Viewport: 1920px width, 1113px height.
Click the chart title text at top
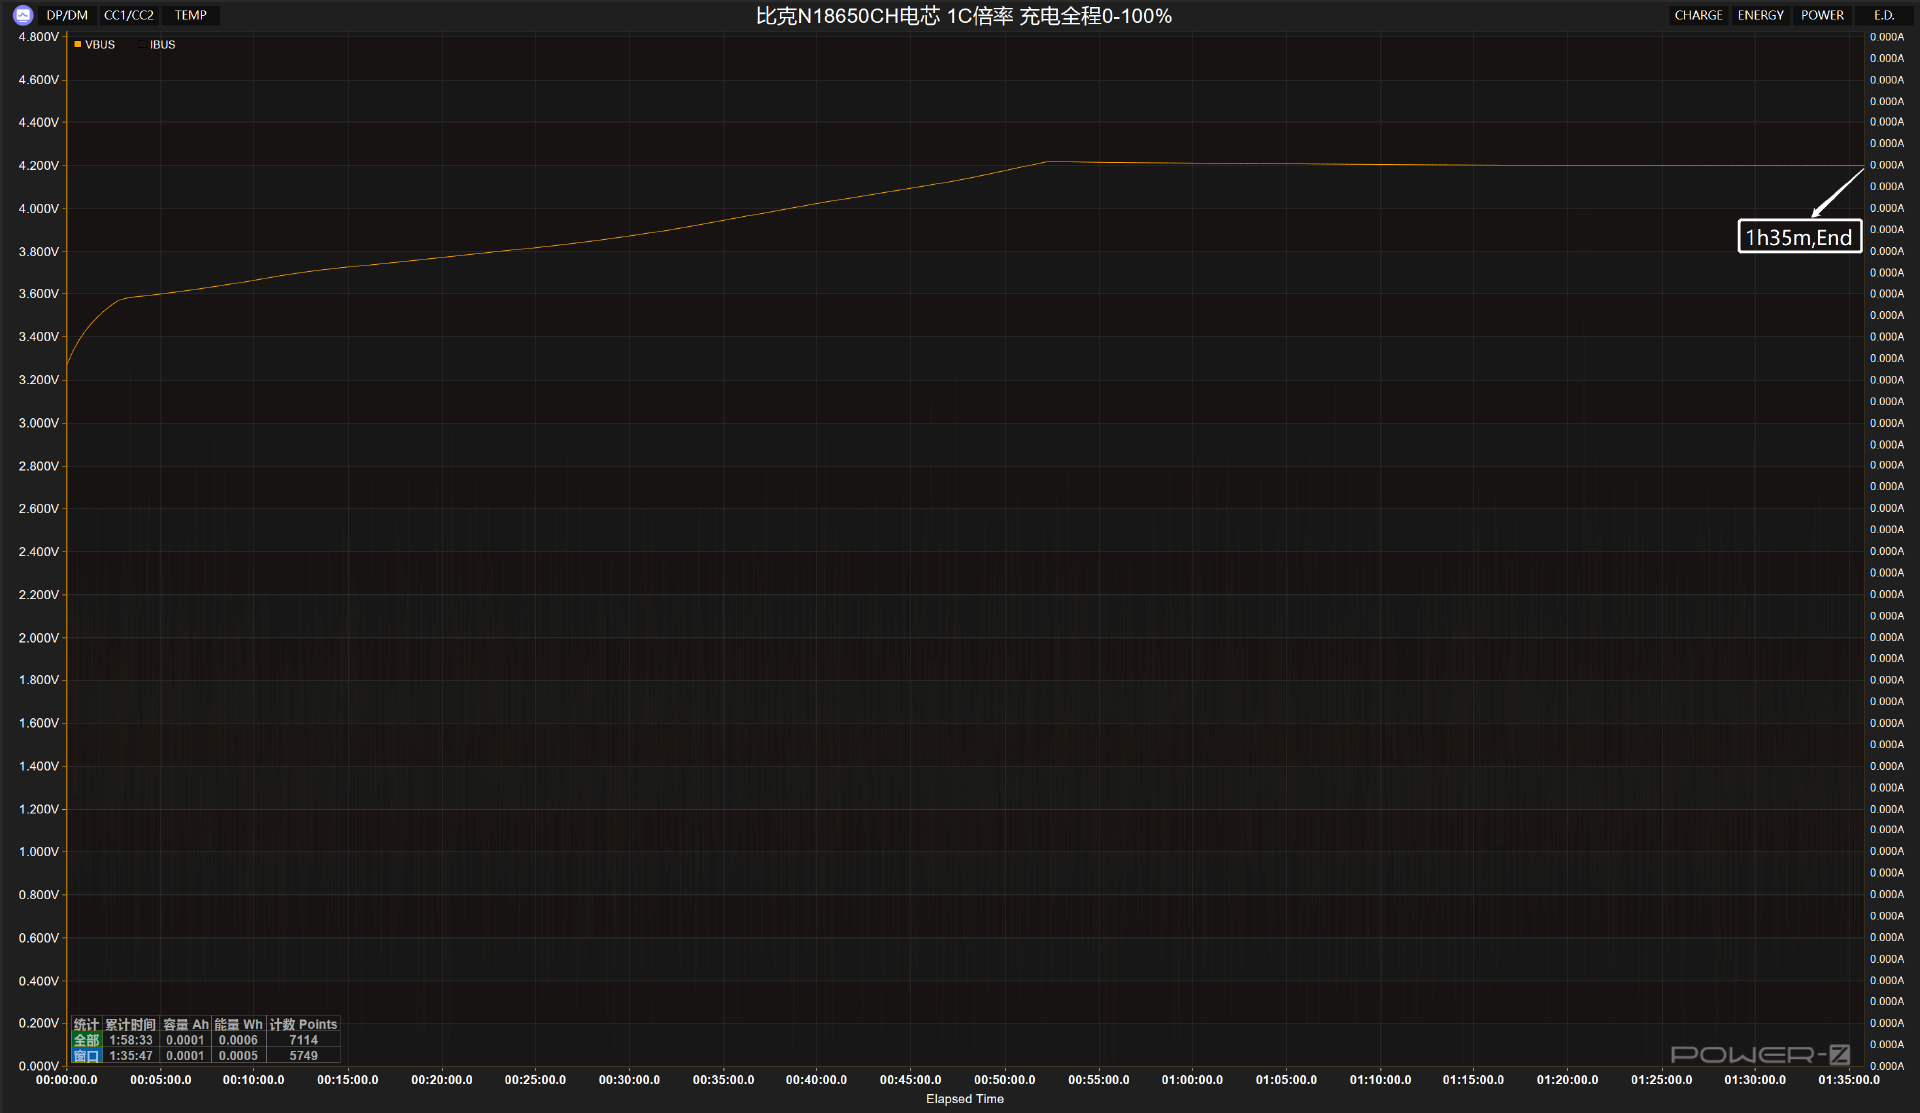click(963, 16)
